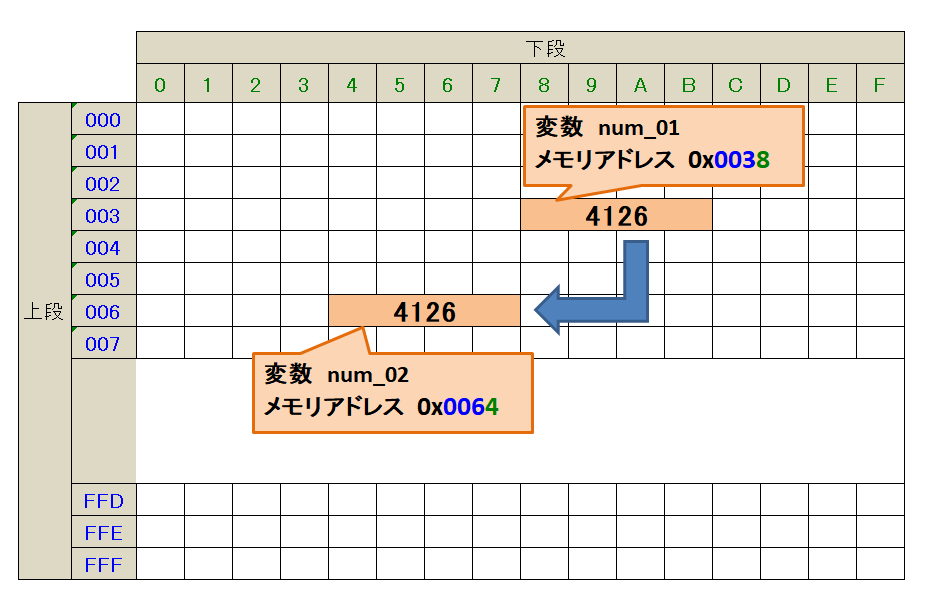Image resolution: width=926 pixels, height=594 pixels.
Task: Click the 下段 merged header cell
Action: point(520,48)
